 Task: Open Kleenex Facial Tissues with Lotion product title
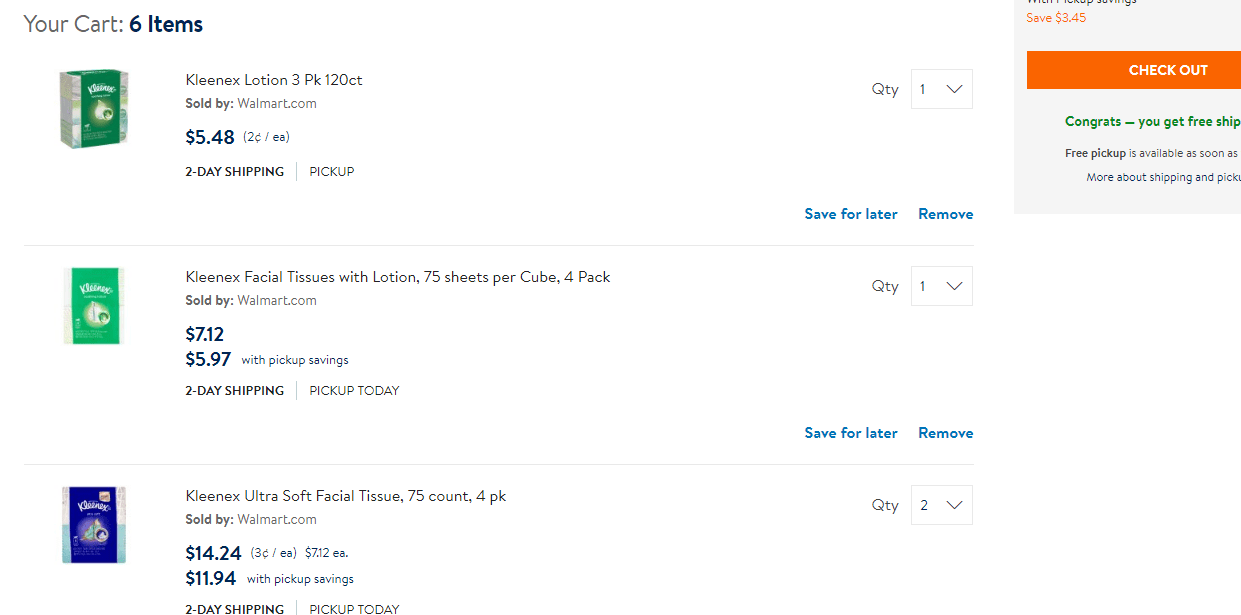coord(398,277)
